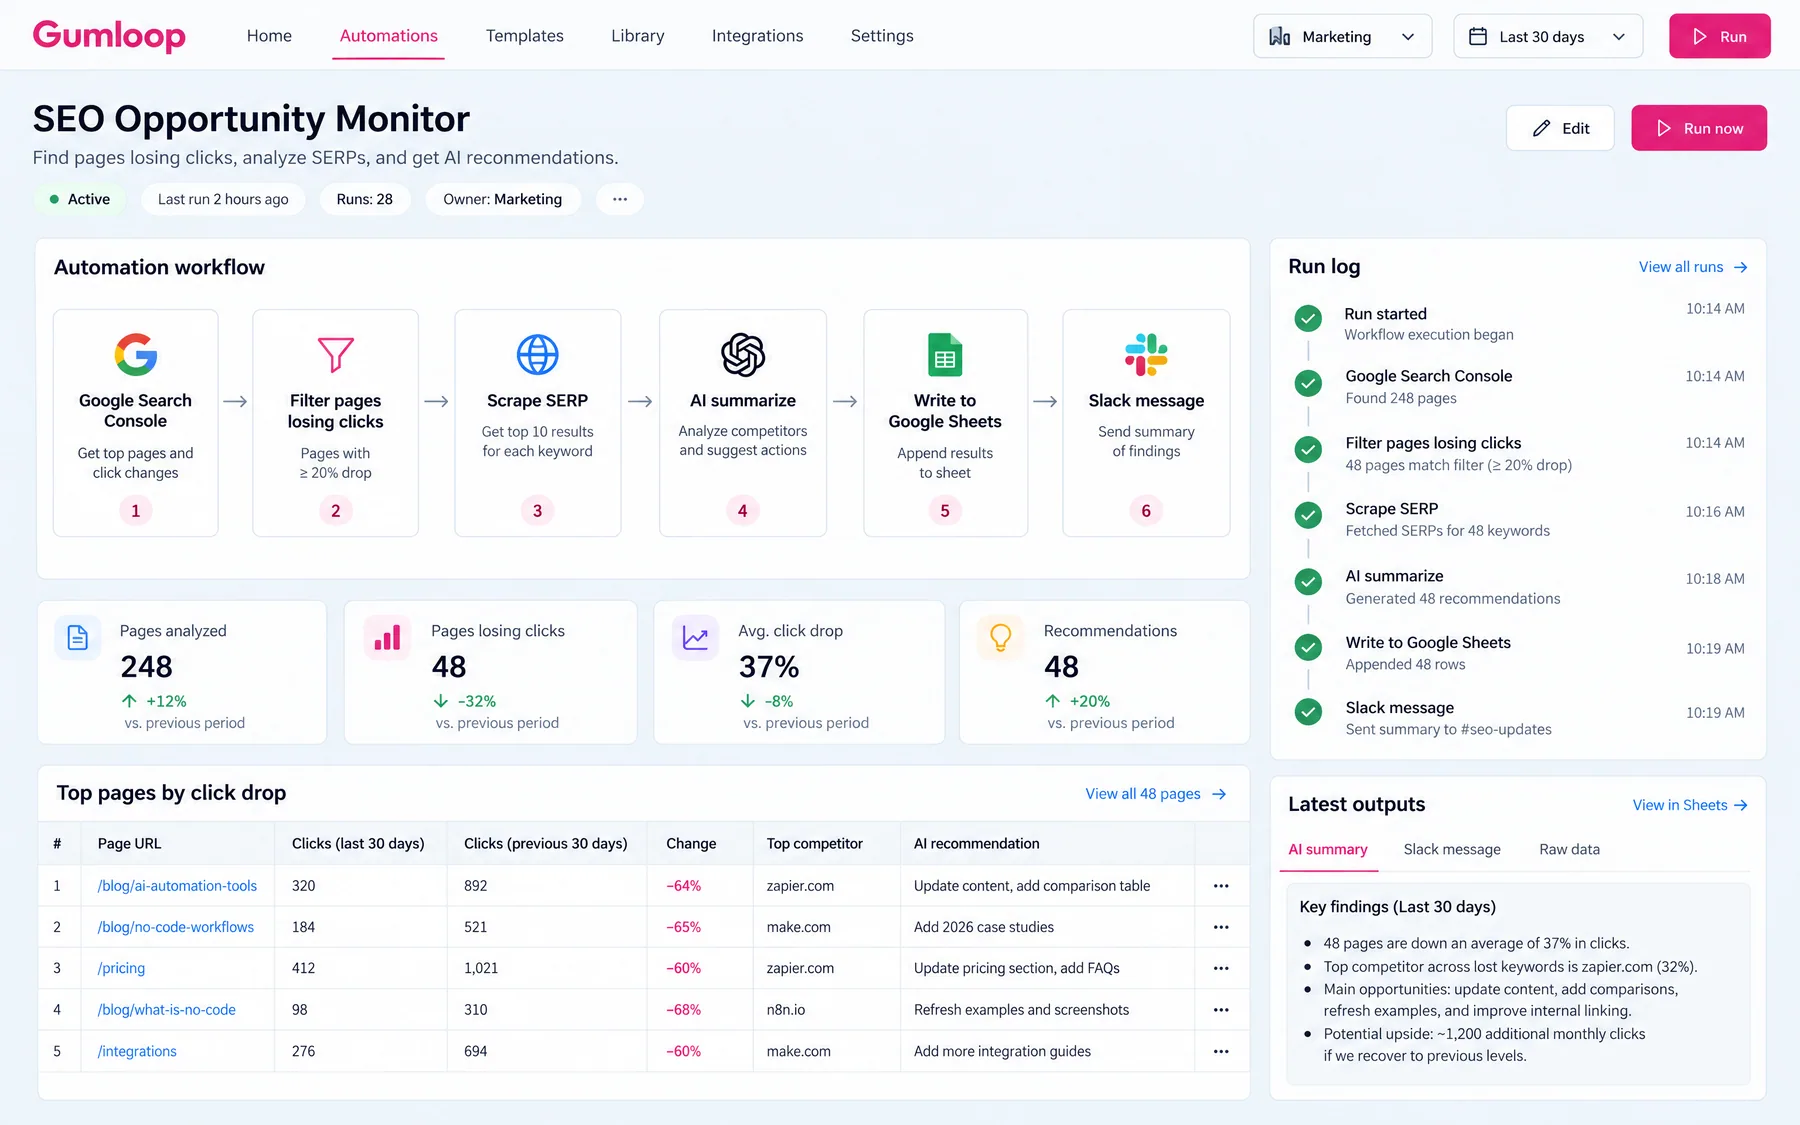
Task: Open row menu for /integrations row
Action: [1221, 1051]
